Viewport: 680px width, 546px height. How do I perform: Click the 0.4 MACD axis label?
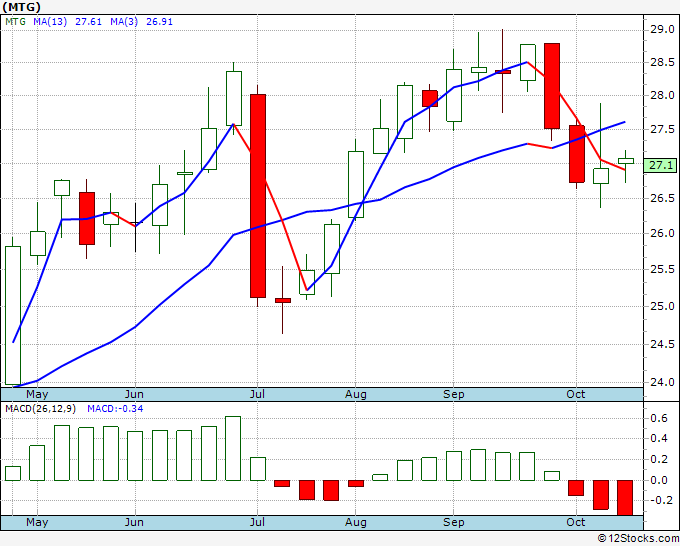[659, 438]
